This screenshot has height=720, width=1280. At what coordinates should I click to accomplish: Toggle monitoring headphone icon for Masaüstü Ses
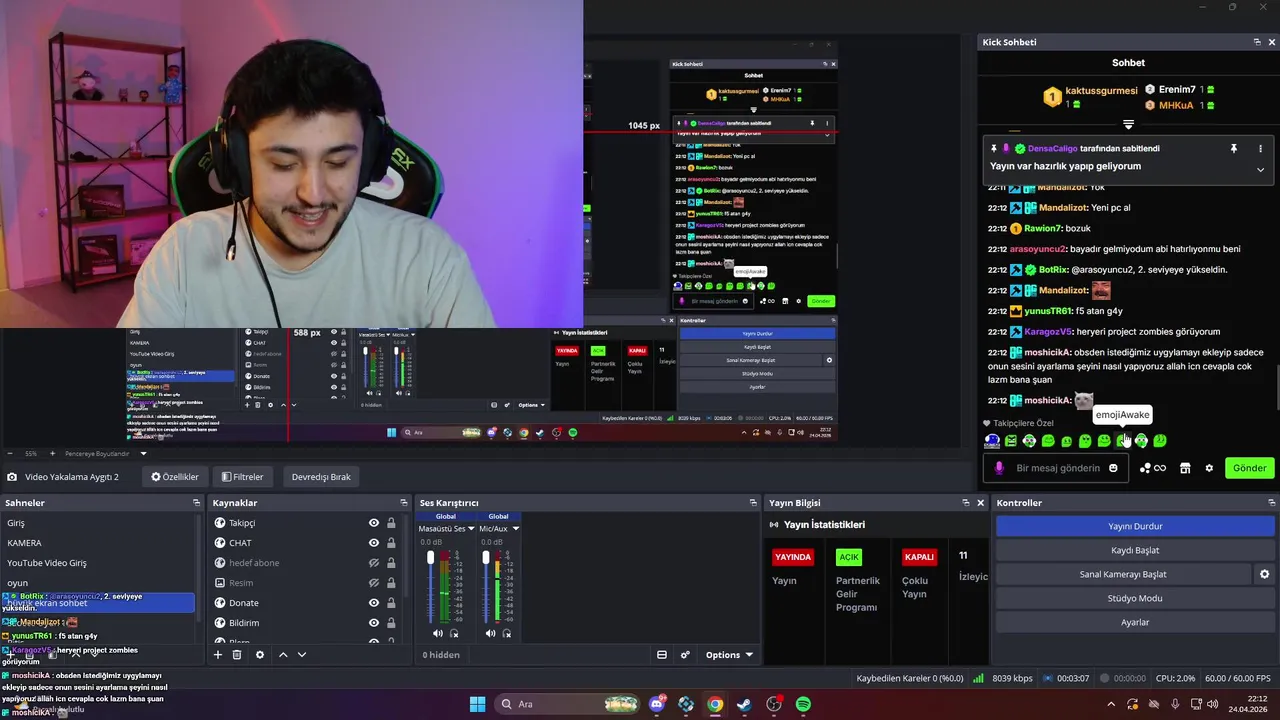pos(454,633)
